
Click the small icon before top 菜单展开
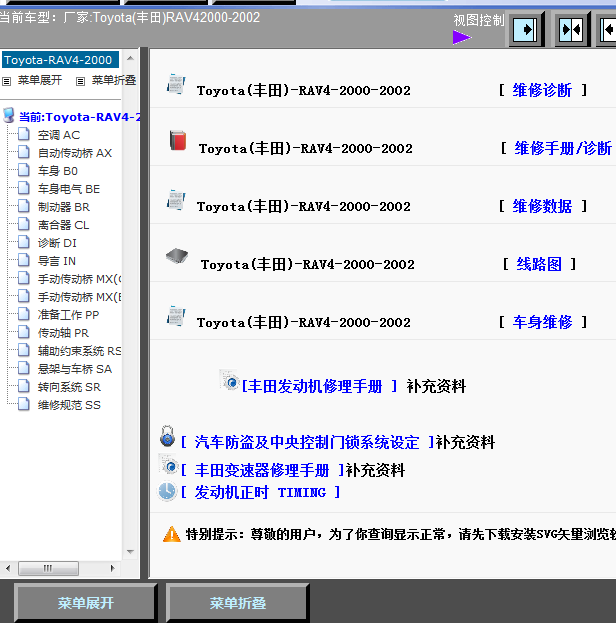tap(6, 81)
